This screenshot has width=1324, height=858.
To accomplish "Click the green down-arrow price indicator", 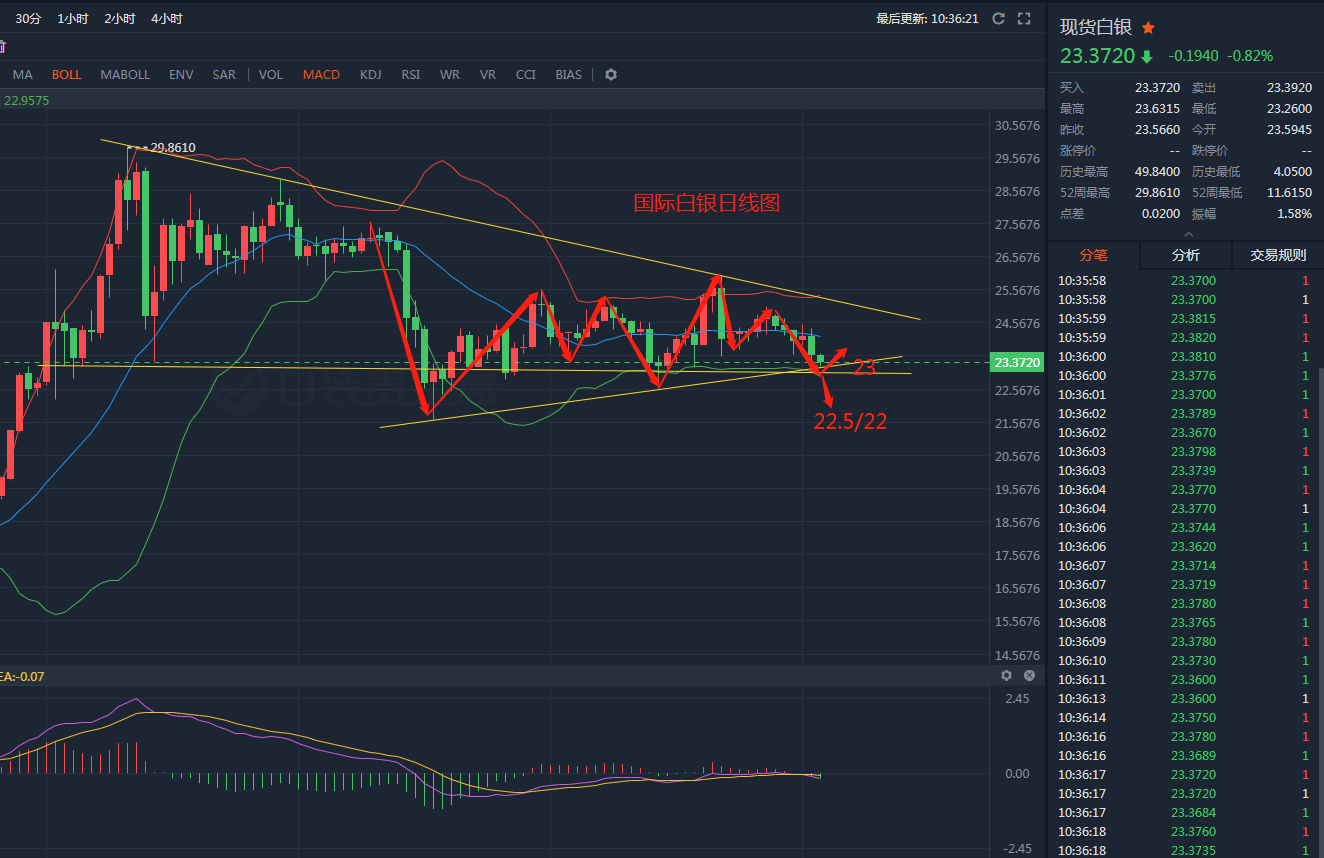I will click(1147, 57).
